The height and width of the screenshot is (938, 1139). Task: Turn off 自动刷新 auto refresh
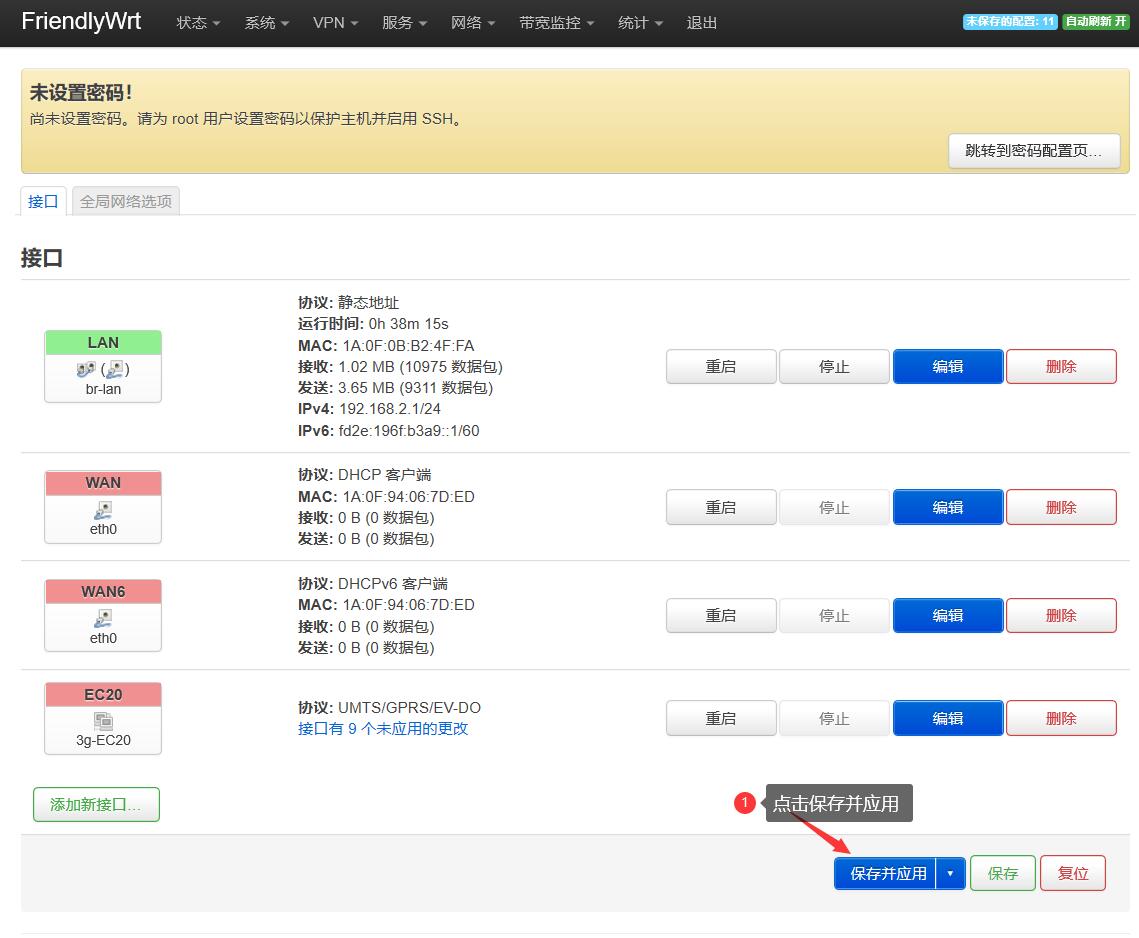[x=1096, y=20]
